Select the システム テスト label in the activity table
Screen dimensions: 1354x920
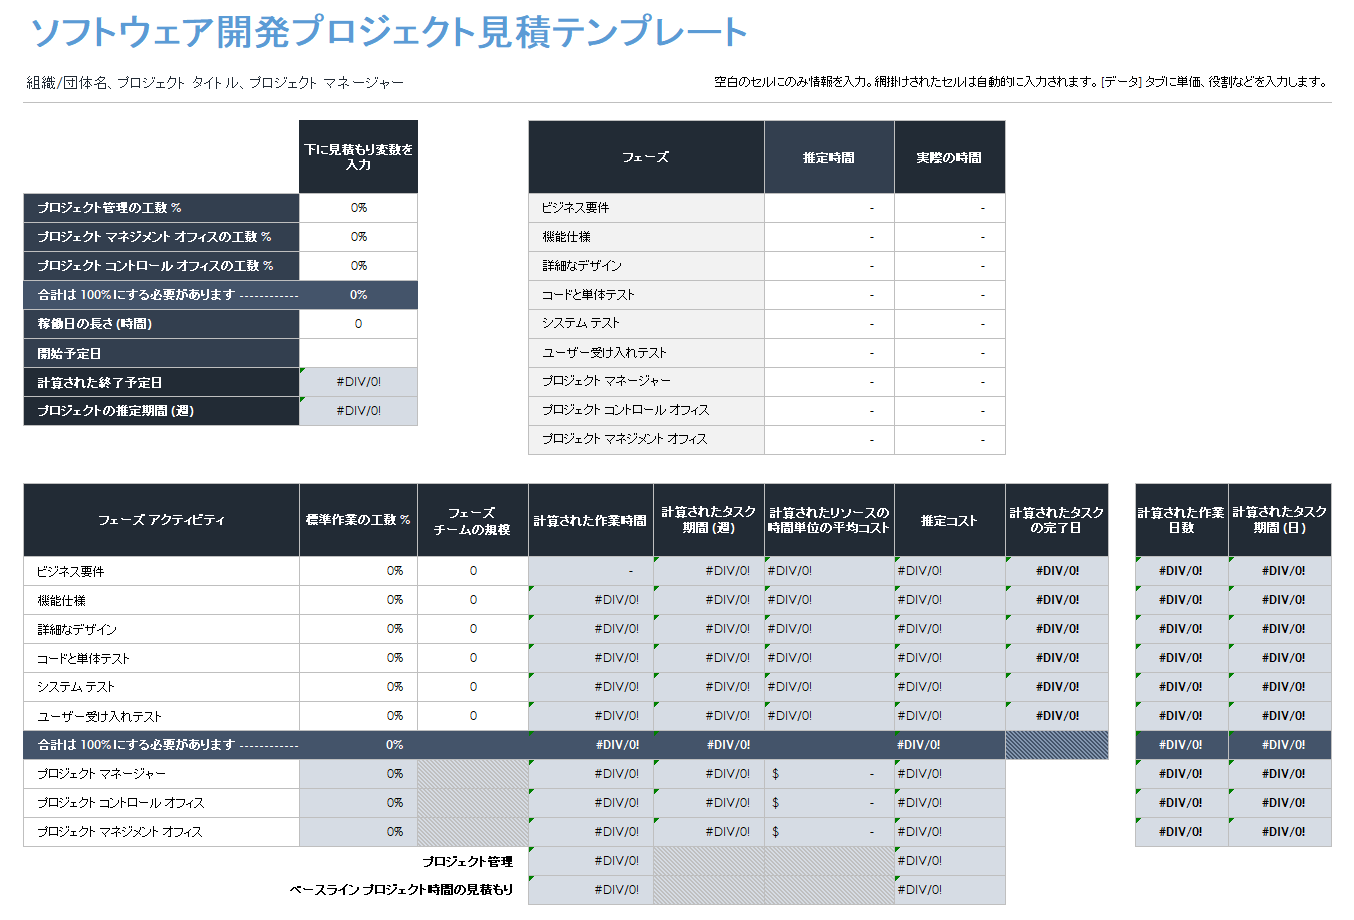161,687
